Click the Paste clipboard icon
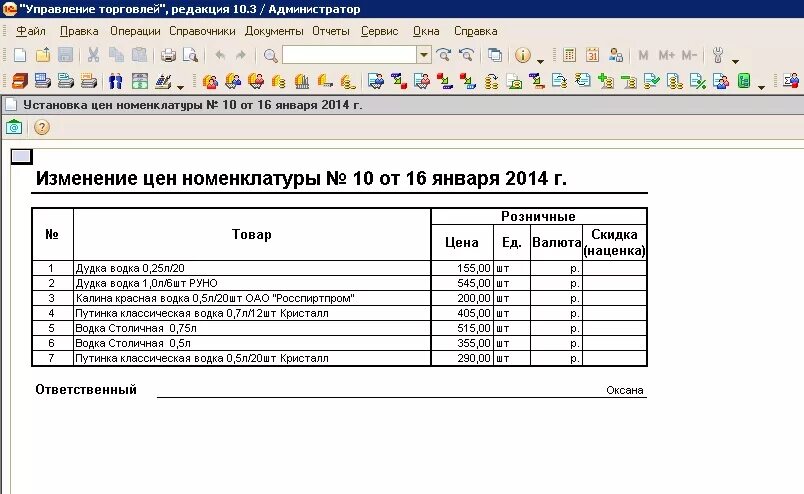The height and width of the screenshot is (494, 804). click(x=139, y=55)
